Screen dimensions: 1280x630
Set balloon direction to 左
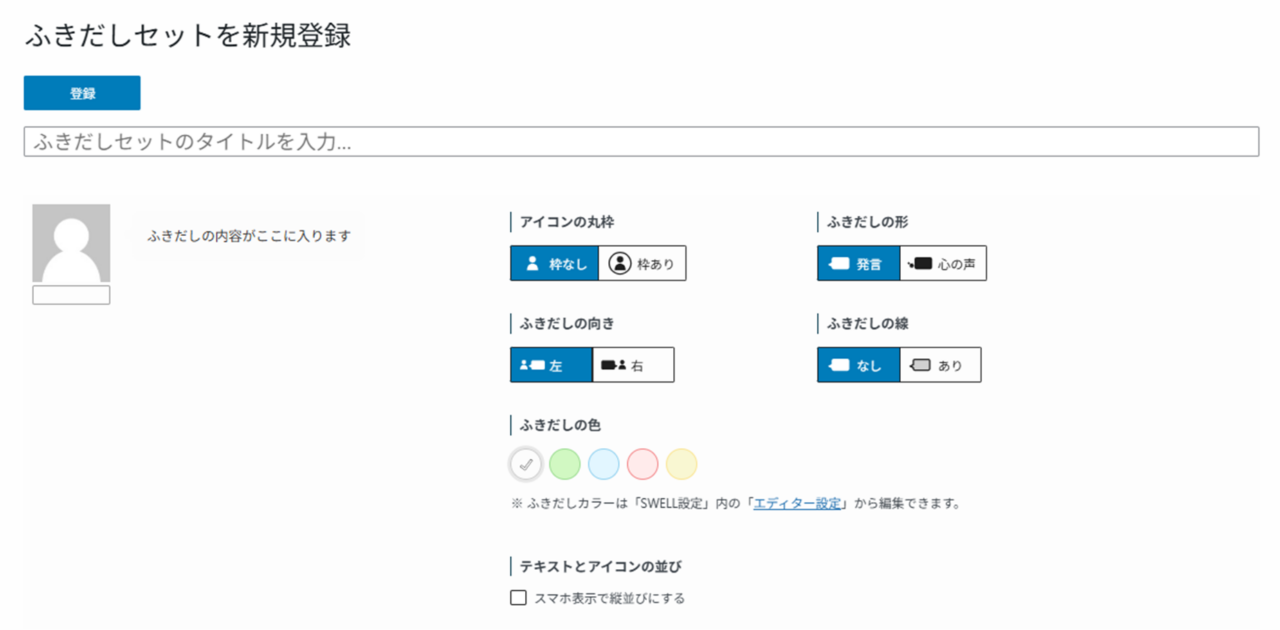click(x=551, y=365)
